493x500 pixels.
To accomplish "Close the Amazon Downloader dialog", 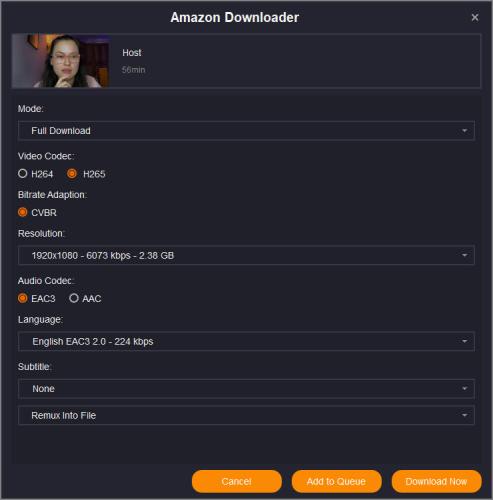I will (x=475, y=17).
